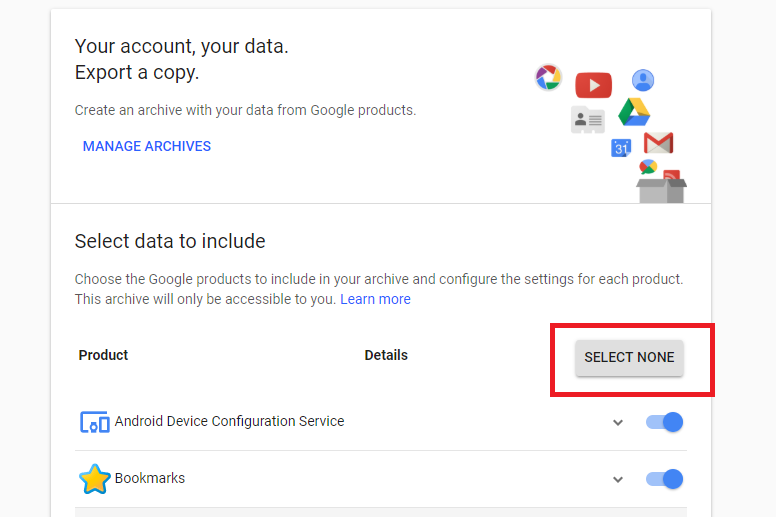
Task: Click the blue Calendar 31 icon
Action: [x=621, y=148]
